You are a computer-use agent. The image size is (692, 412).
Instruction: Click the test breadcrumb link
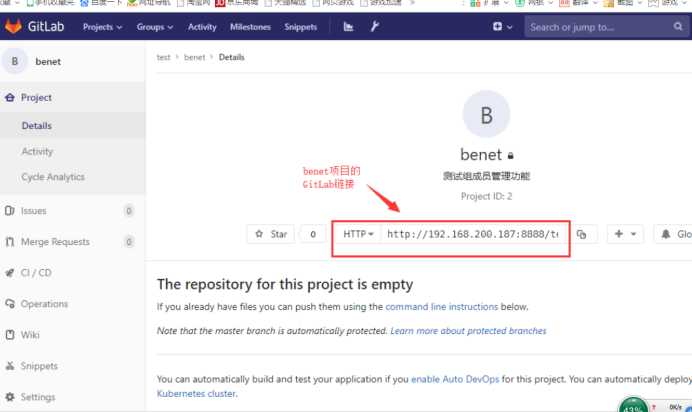tap(163, 57)
